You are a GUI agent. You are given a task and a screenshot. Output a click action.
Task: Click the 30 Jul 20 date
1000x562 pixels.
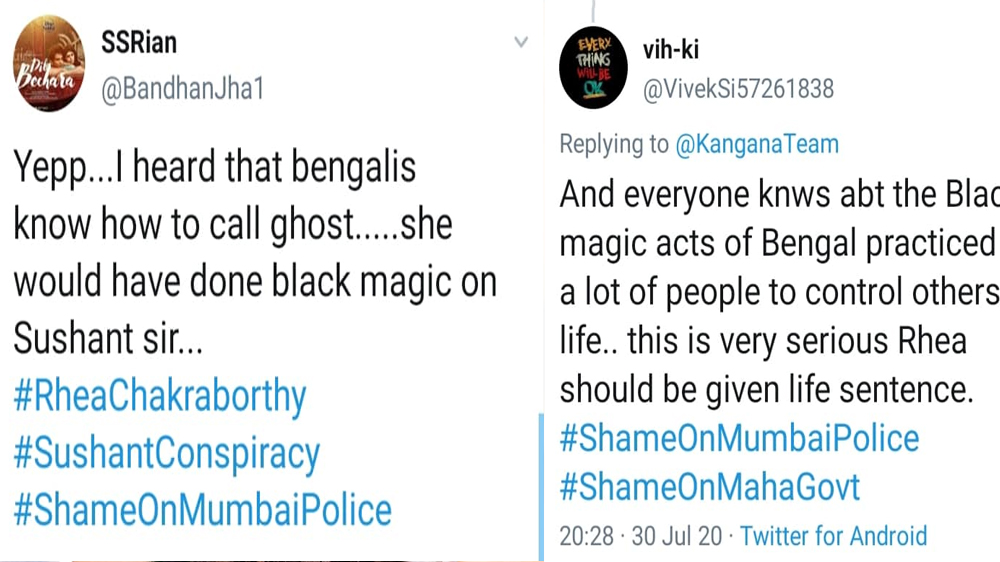(677, 536)
